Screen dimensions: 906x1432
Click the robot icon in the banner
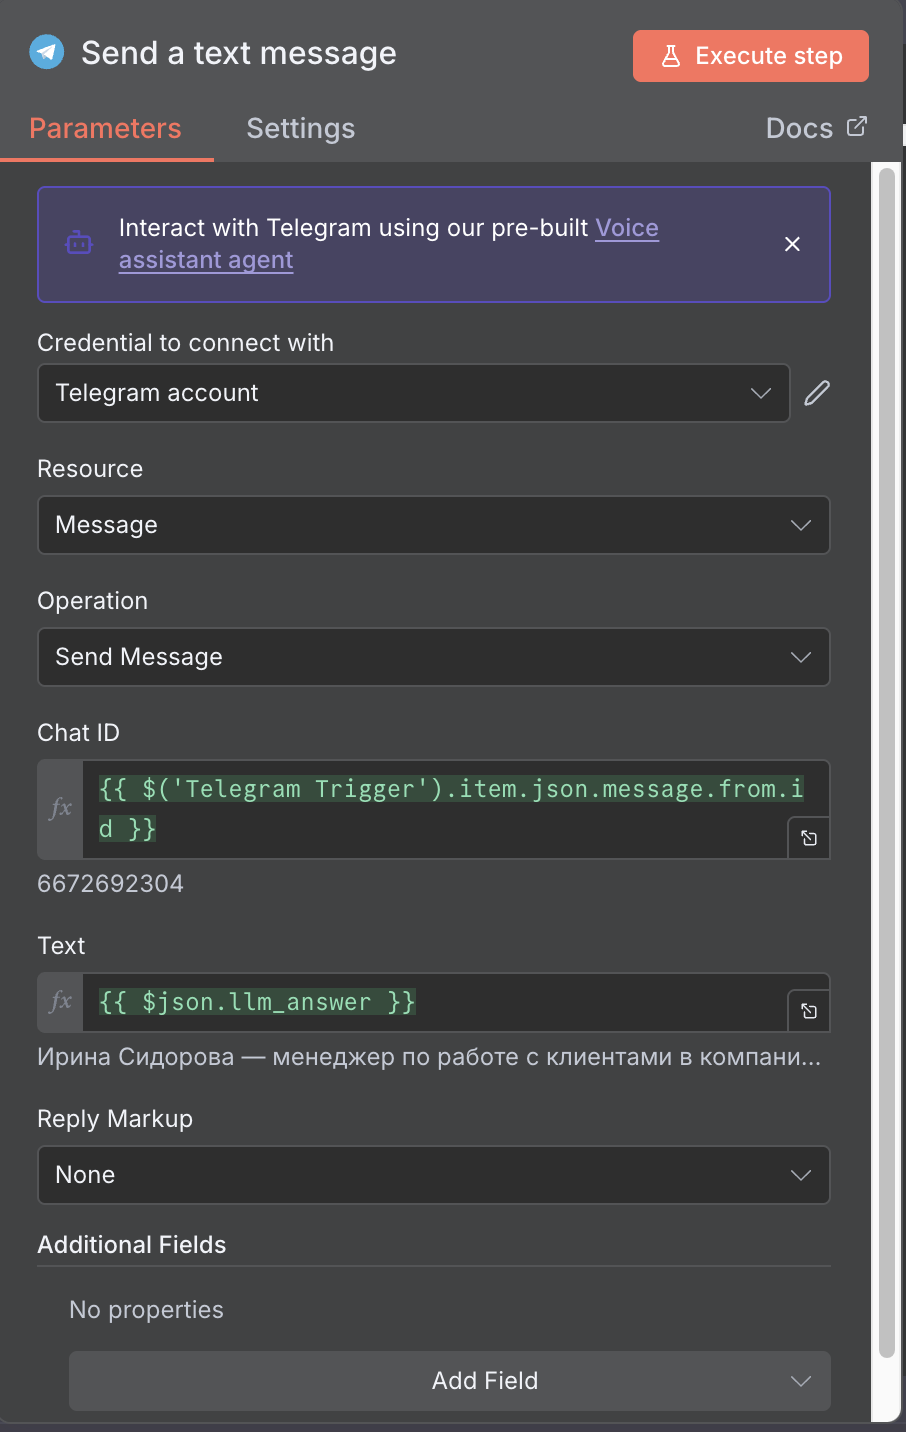point(79,243)
